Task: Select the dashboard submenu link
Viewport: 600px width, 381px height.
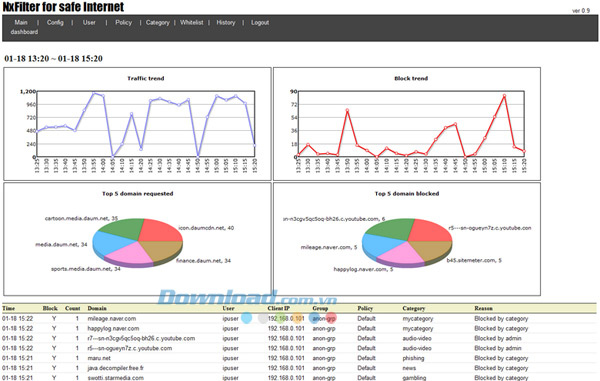Action: [24, 32]
